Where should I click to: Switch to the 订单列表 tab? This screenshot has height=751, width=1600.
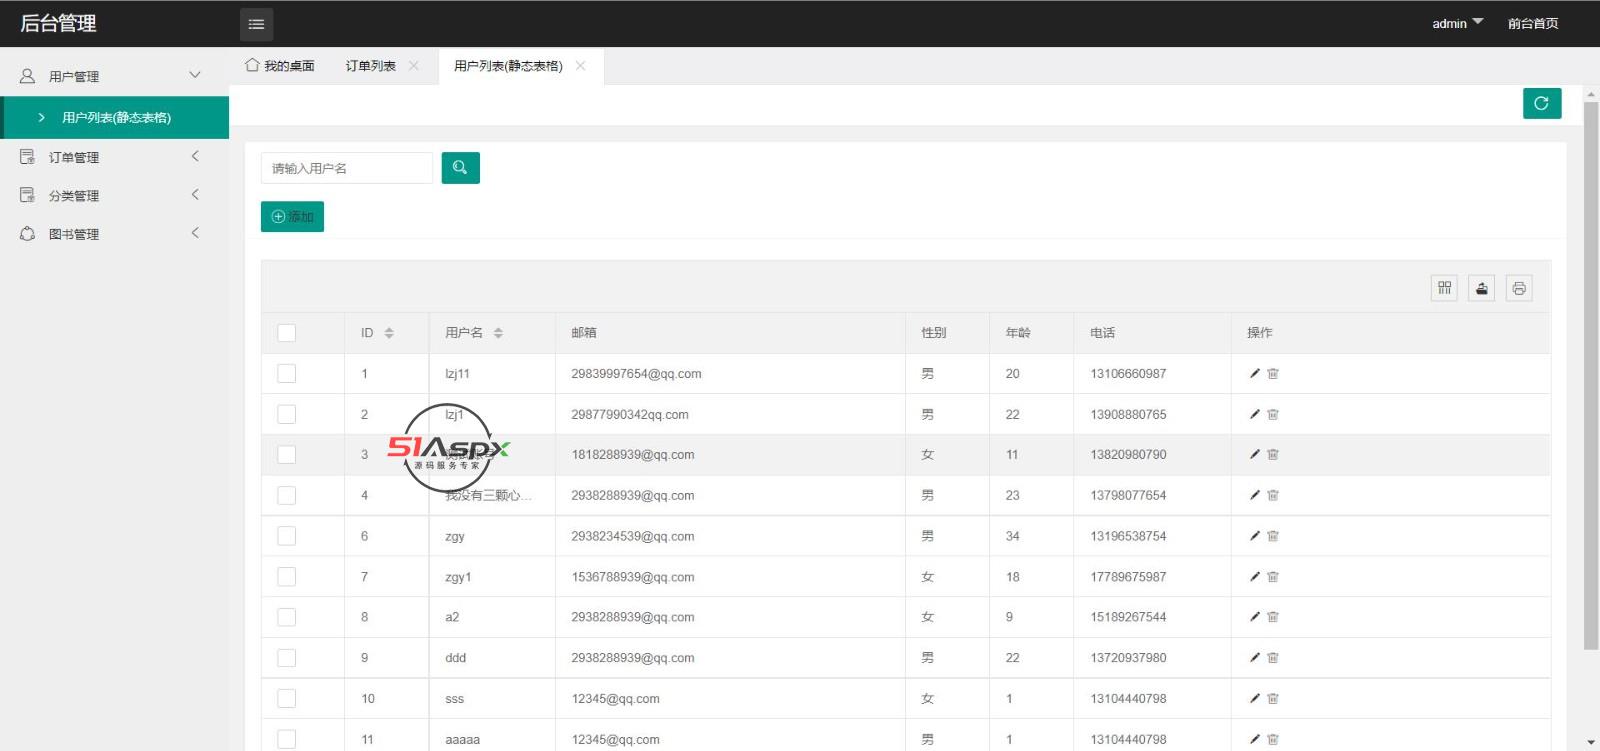(x=371, y=66)
